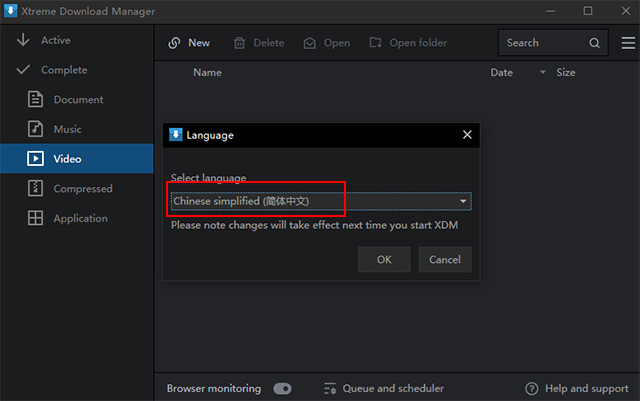Click the New download link icon

tap(174, 43)
